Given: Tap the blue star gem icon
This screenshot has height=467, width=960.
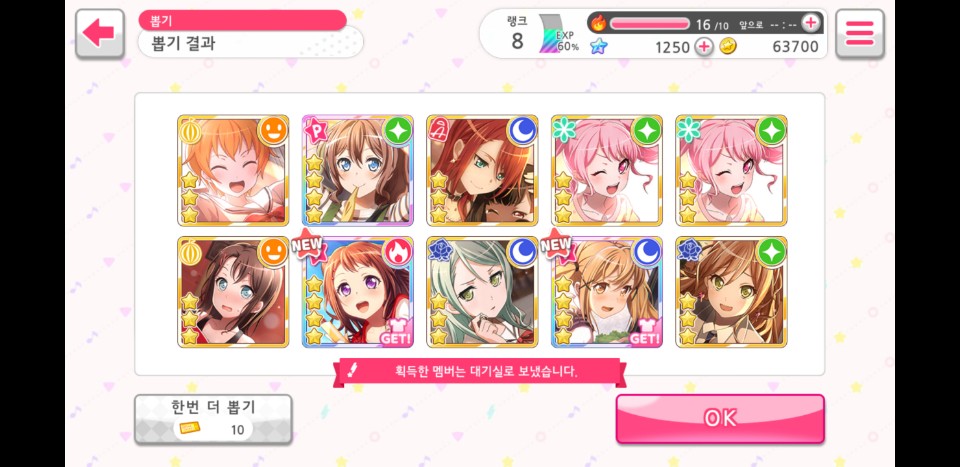Looking at the screenshot, I should 598,47.
